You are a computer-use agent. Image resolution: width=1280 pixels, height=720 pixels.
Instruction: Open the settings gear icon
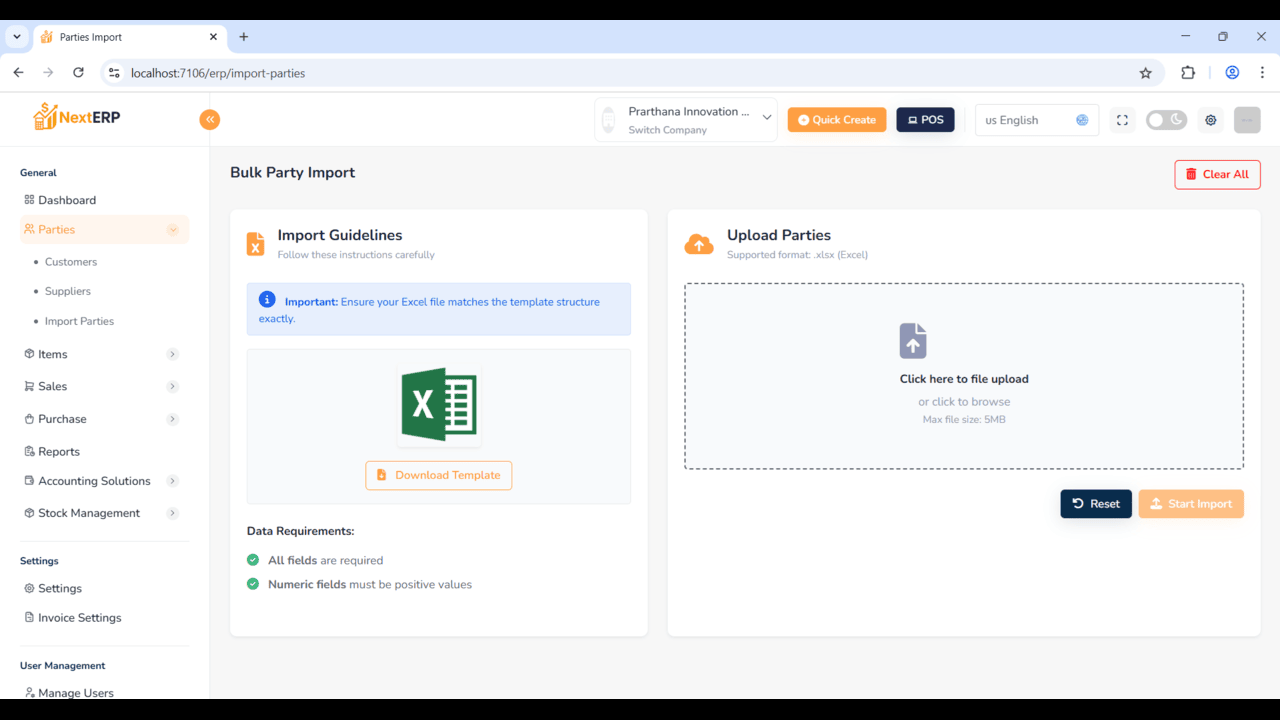(1210, 119)
